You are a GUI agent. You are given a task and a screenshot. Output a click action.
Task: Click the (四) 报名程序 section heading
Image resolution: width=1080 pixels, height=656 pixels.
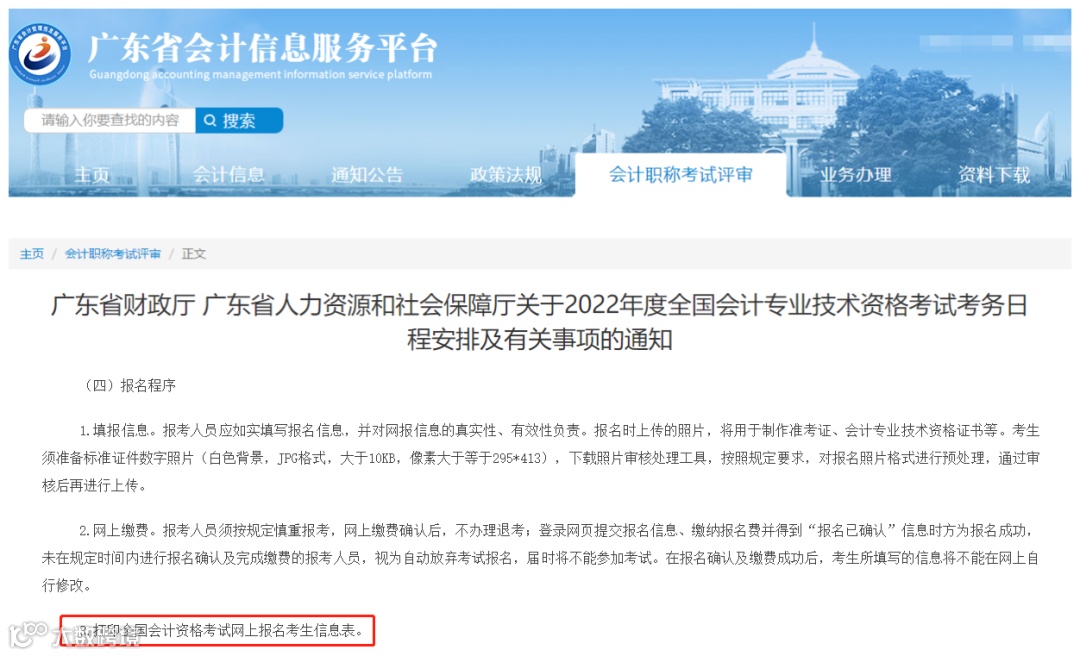coord(129,385)
